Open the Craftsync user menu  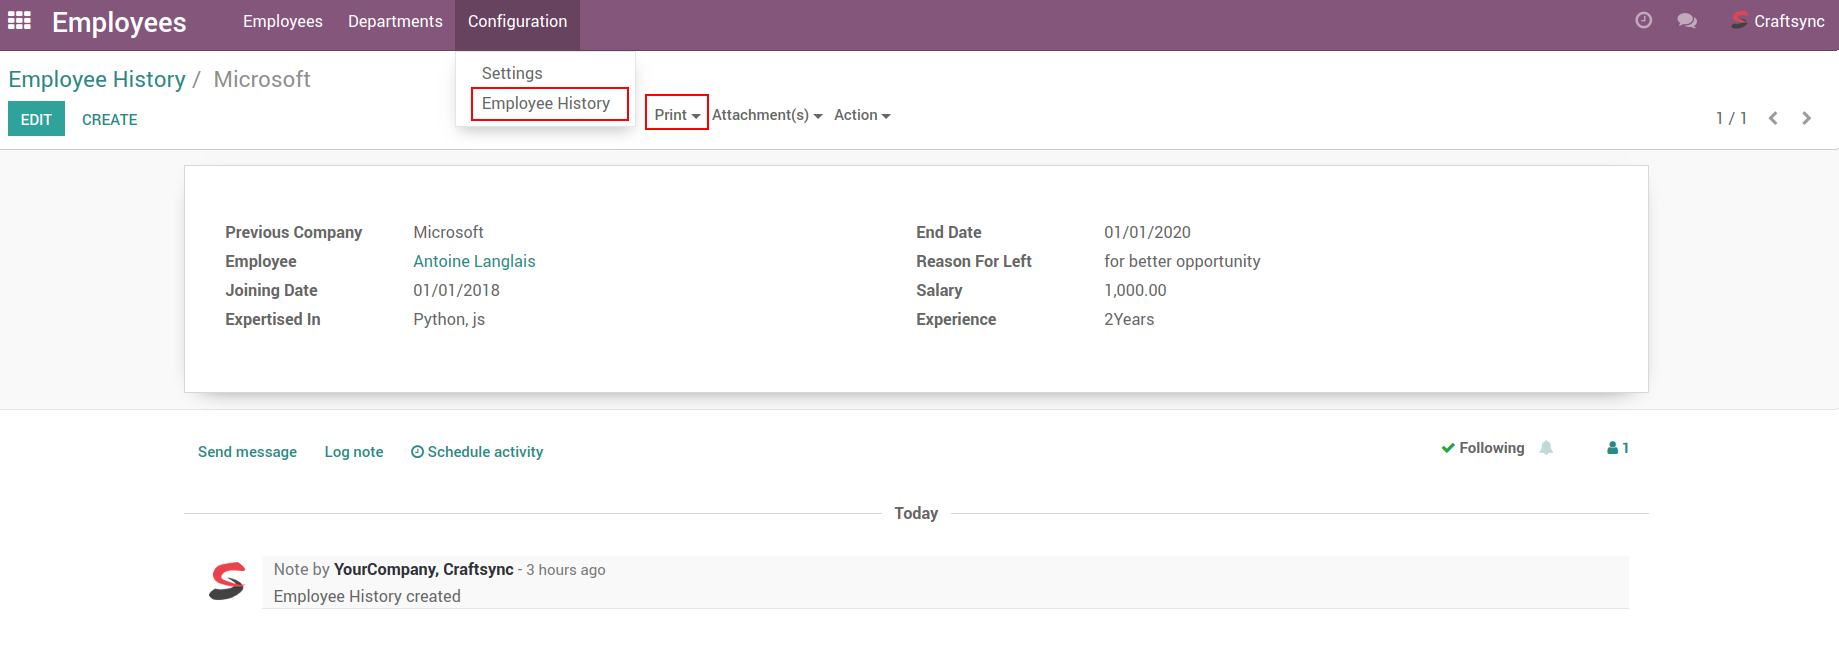tap(1778, 21)
